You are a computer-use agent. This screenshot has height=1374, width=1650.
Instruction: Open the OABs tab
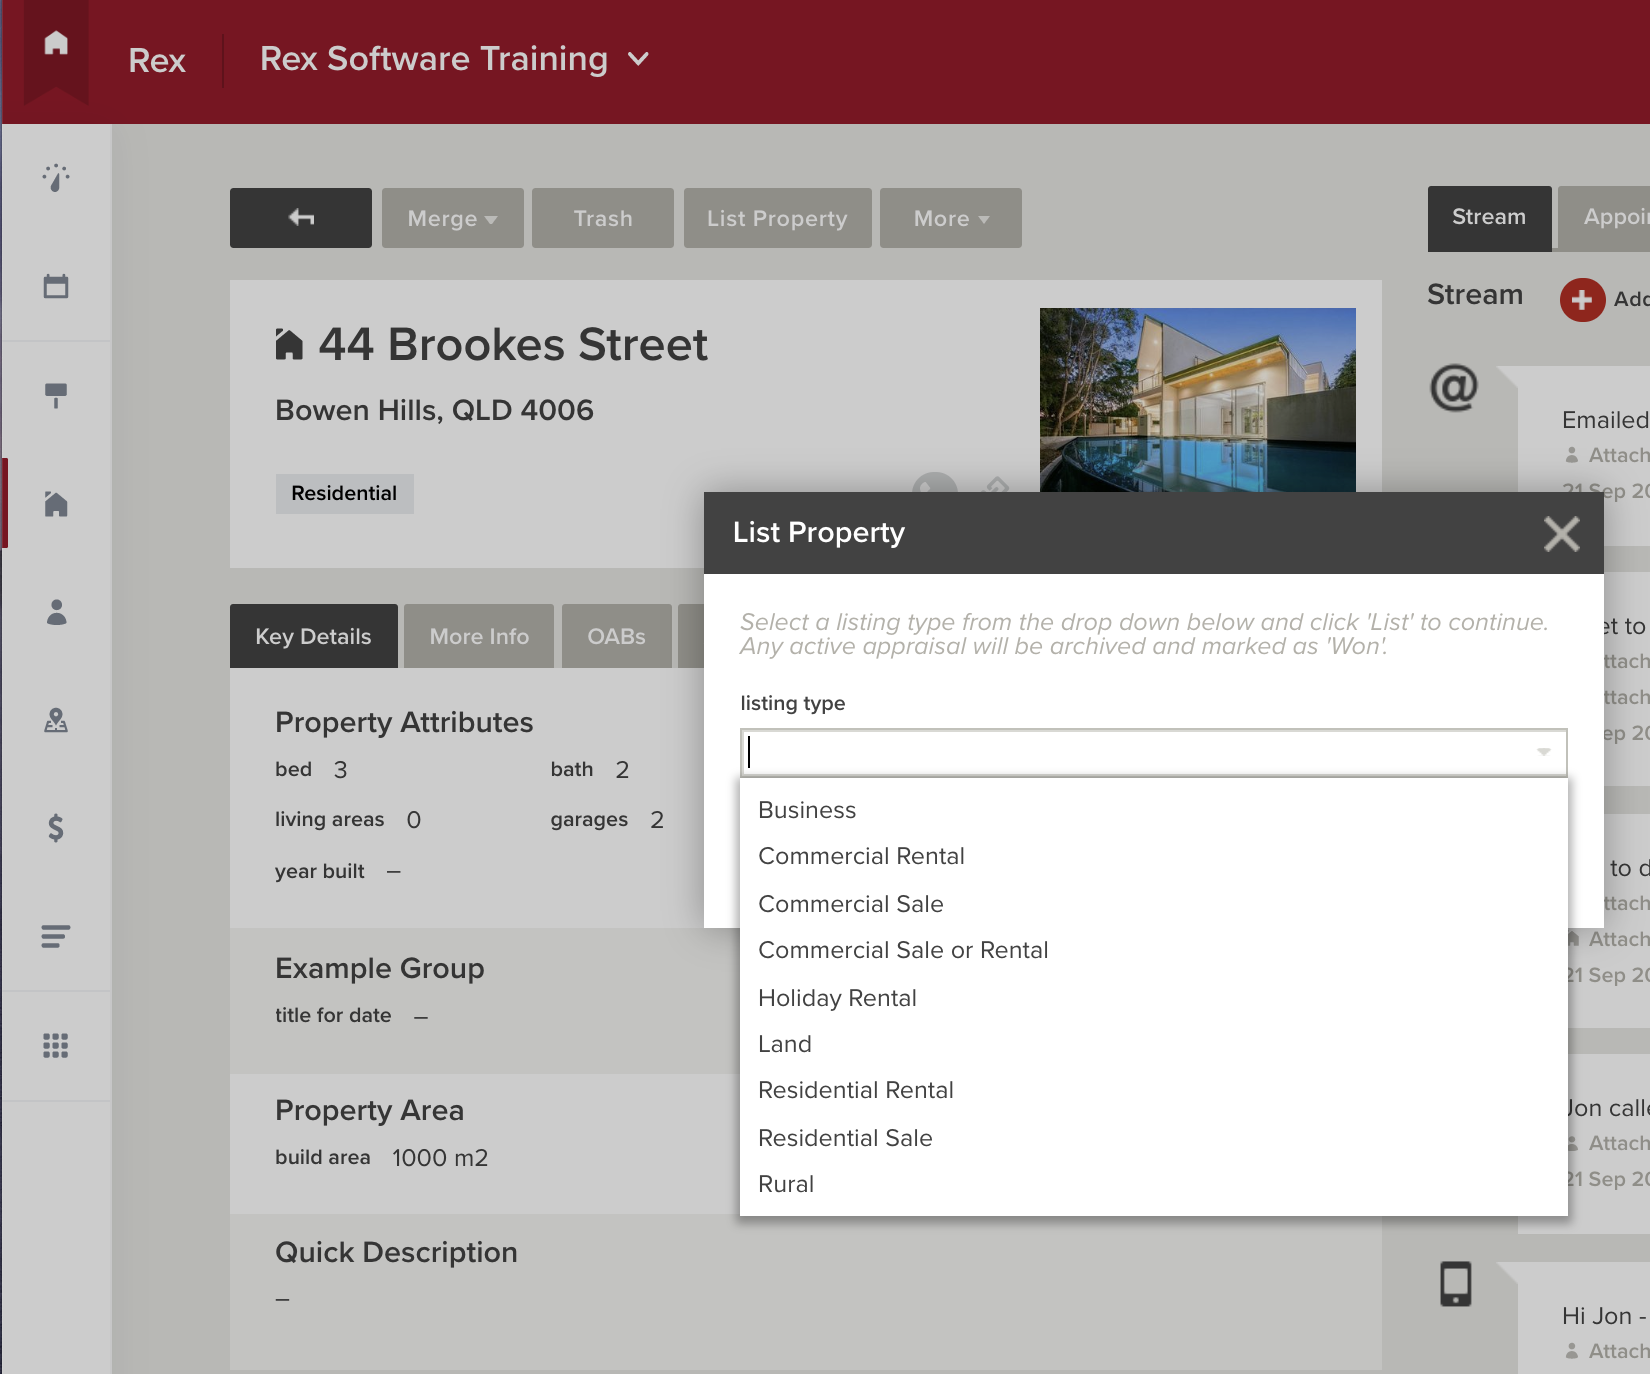coord(616,636)
